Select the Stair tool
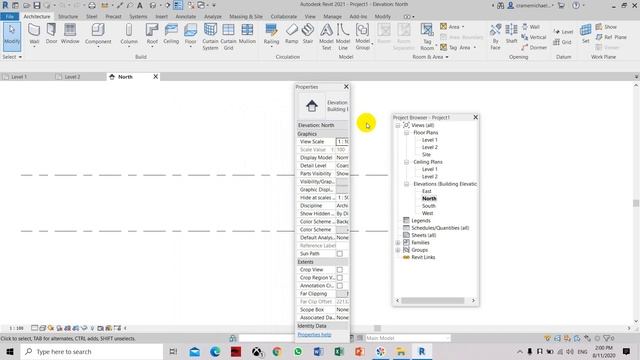Image resolution: width=640 pixels, height=360 pixels. (308, 34)
